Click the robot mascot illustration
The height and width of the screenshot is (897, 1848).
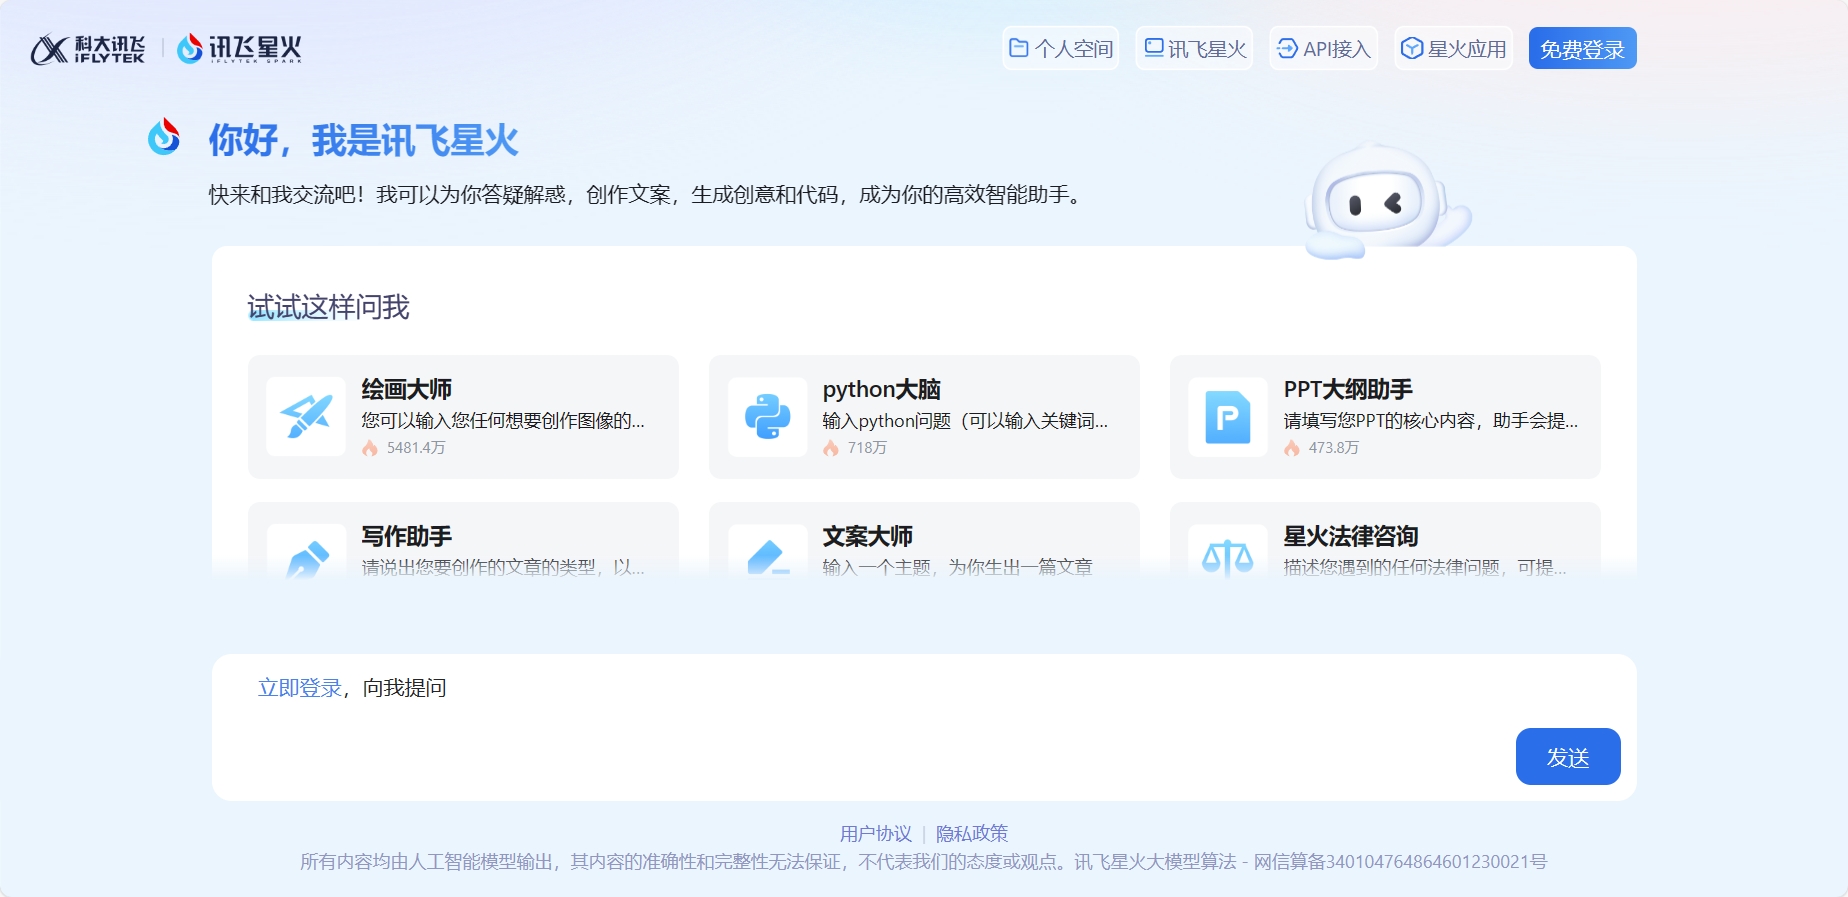1386,200
